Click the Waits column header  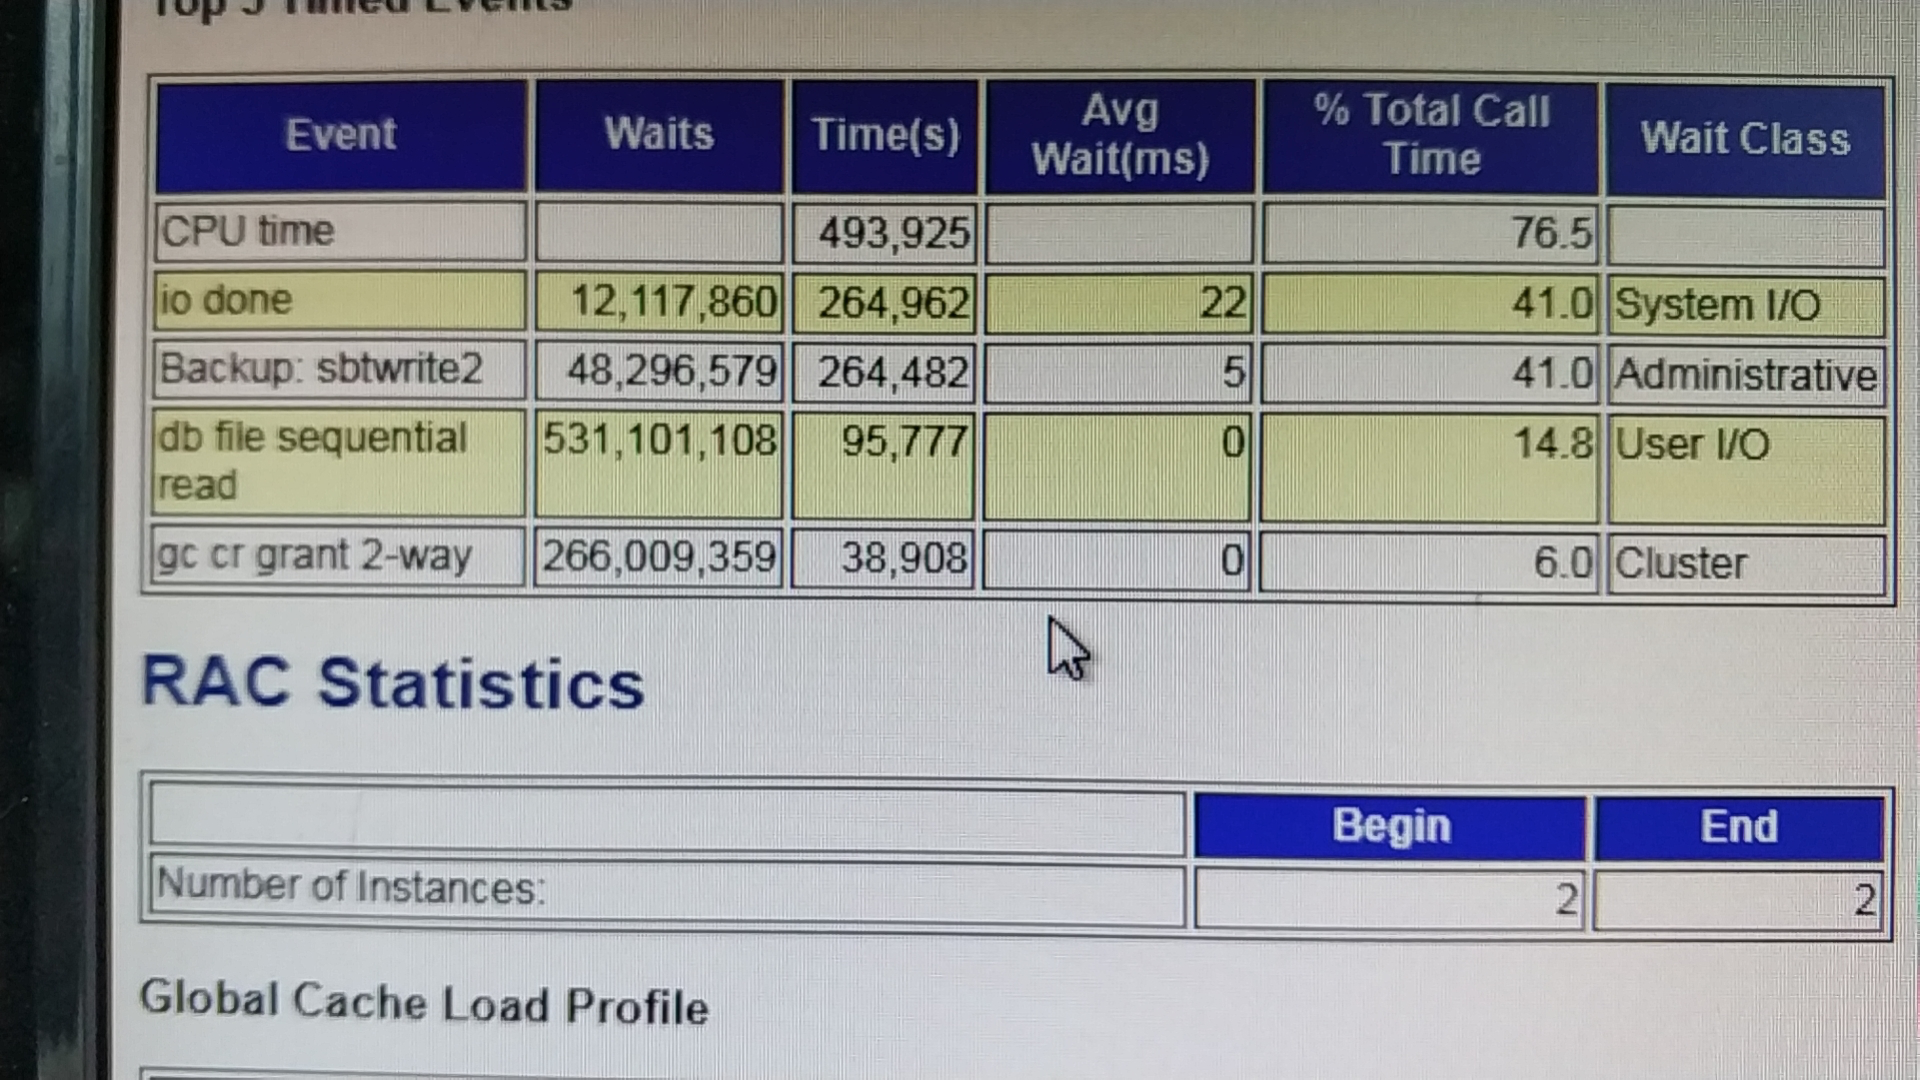click(x=659, y=135)
